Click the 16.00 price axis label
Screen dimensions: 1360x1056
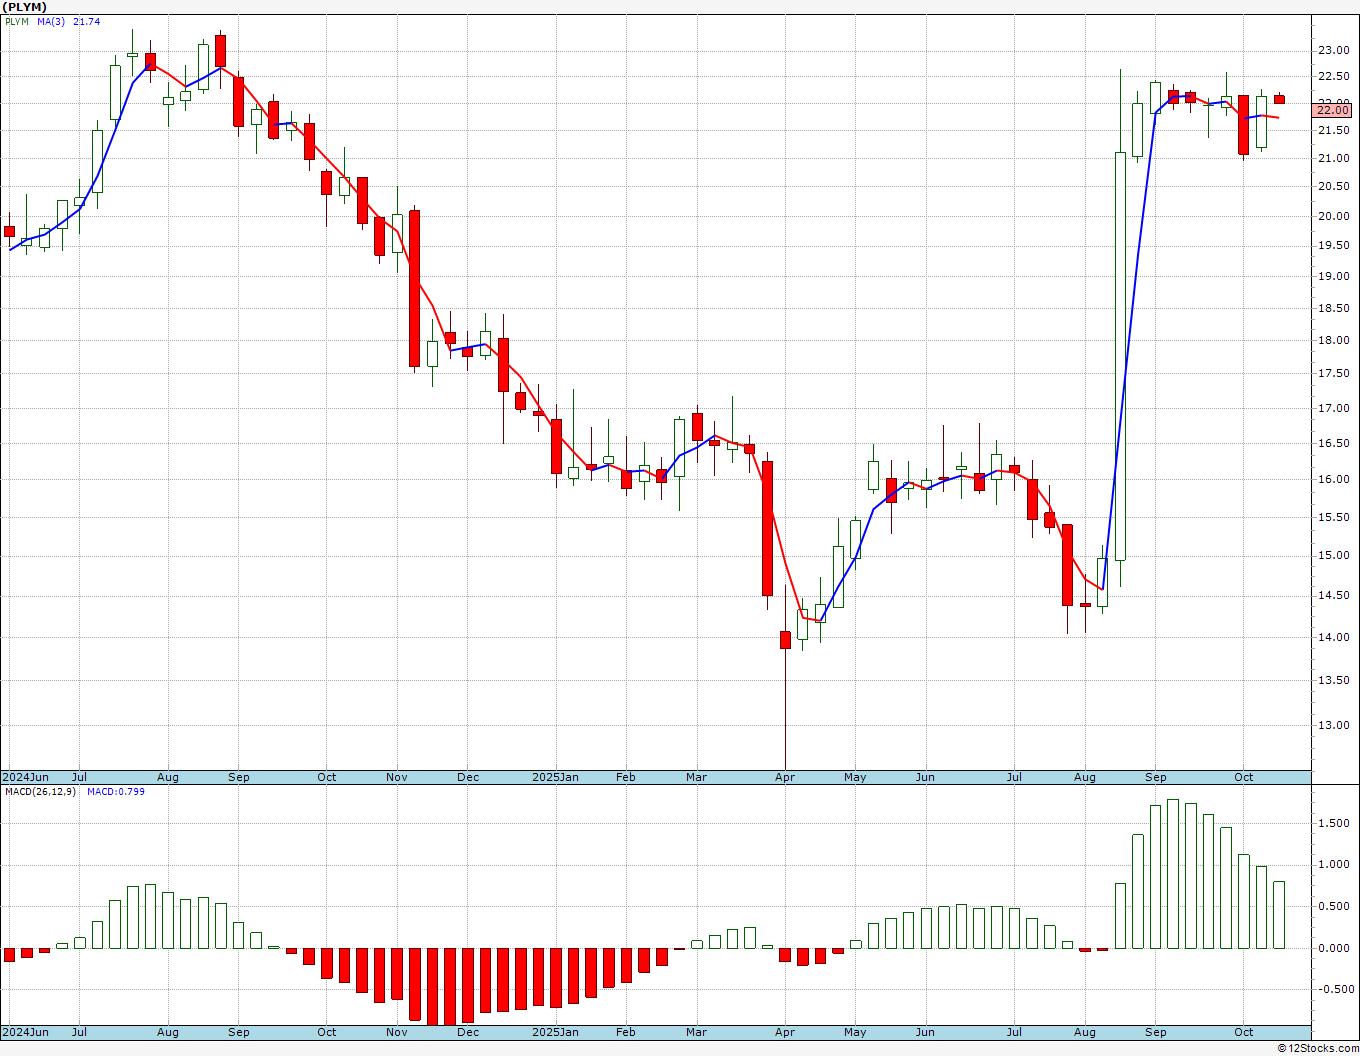click(x=1333, y=479)
